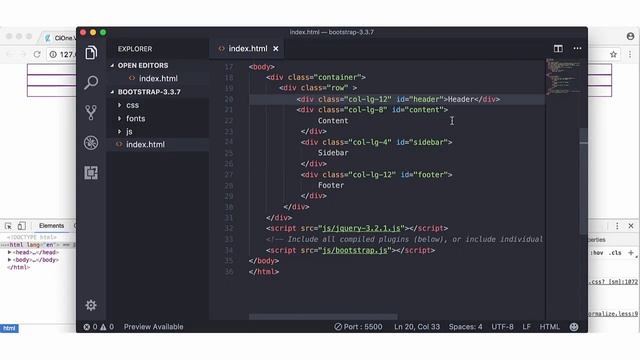
Task: Toggle the DevTools device toolbar icon
Action: click(x=22, y=226)
